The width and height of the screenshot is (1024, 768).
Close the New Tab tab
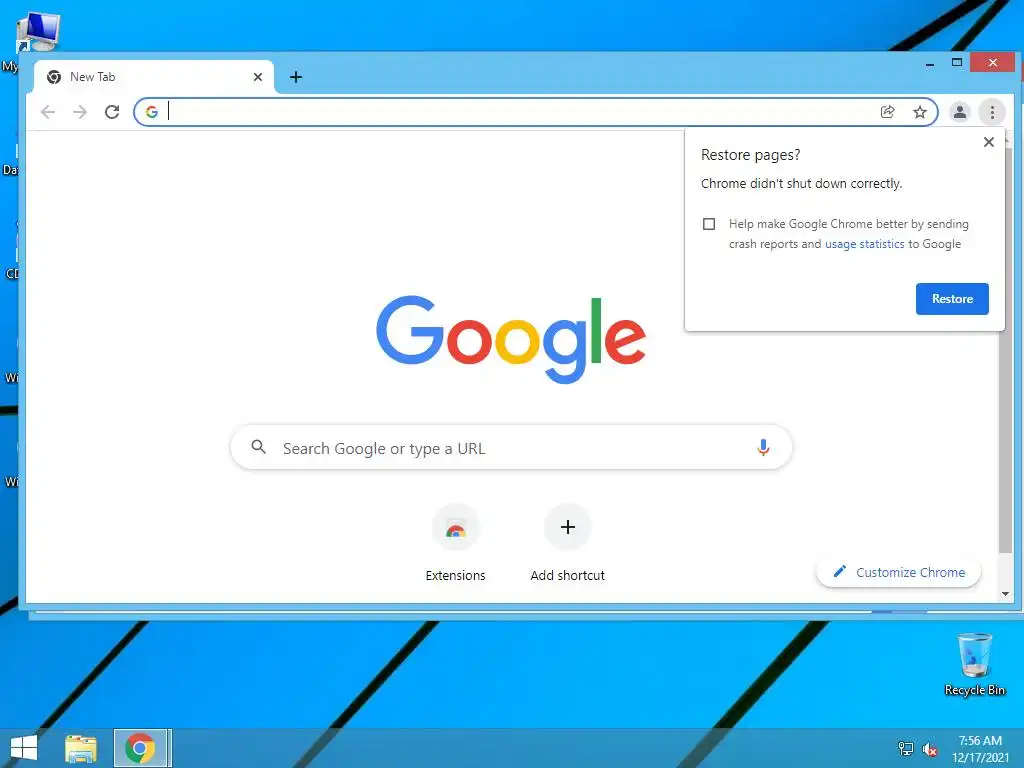tap(258, 77)
